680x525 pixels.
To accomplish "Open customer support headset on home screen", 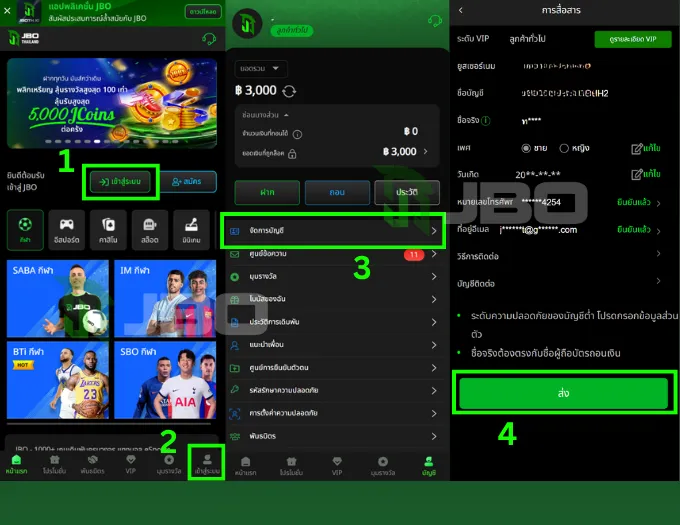I will 209,39.
